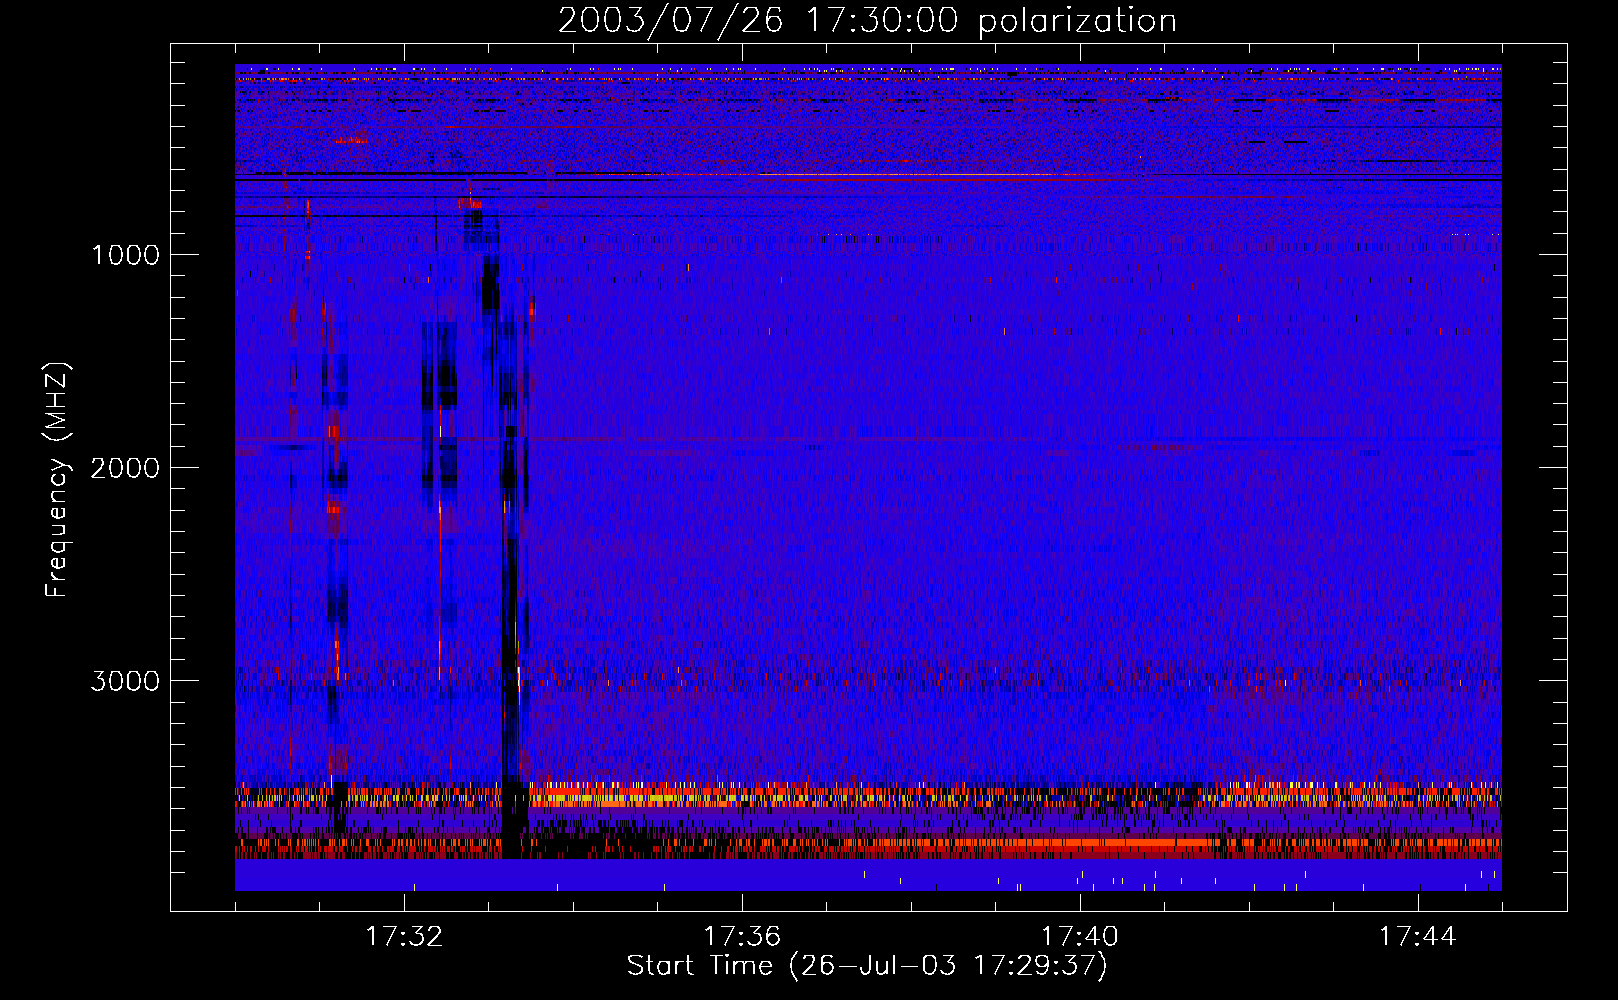Viewport: 1618px width, 1000px height.
Task: Click the 17:36 time tick label
Action: [x=742, y=937]
